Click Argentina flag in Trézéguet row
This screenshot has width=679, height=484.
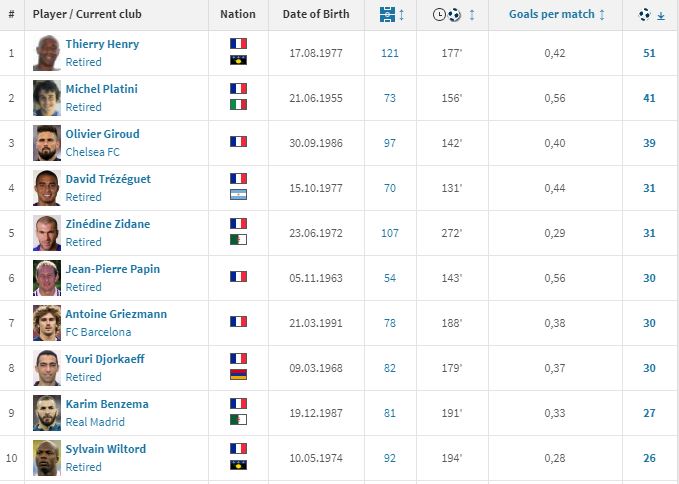[x=238, y=195]
